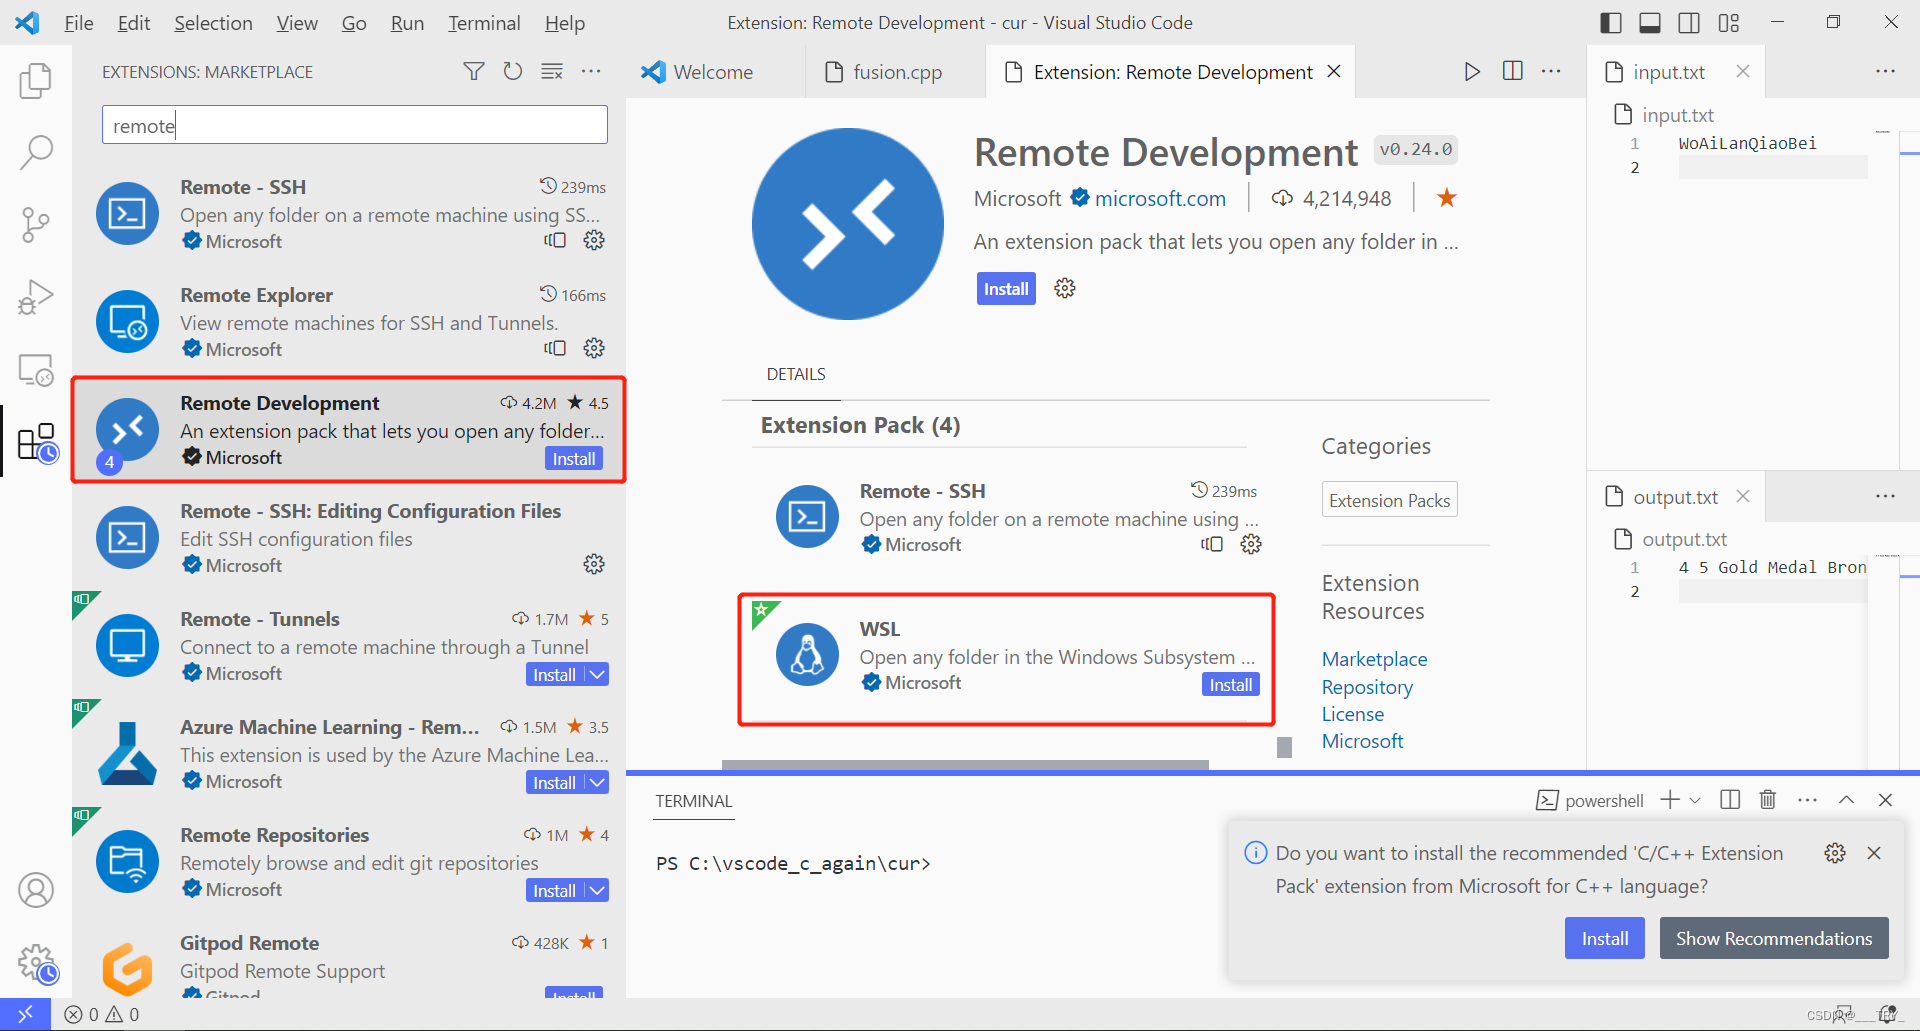Open Manage gear in activity bar
The image size is (1920, 1031).
tap(36, 964)
